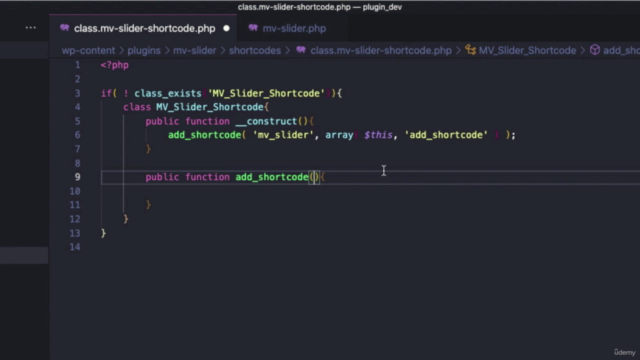640x360 pixels.
Task: Click PHP elephant icon in breadcrumb
Action: point(301,50)
